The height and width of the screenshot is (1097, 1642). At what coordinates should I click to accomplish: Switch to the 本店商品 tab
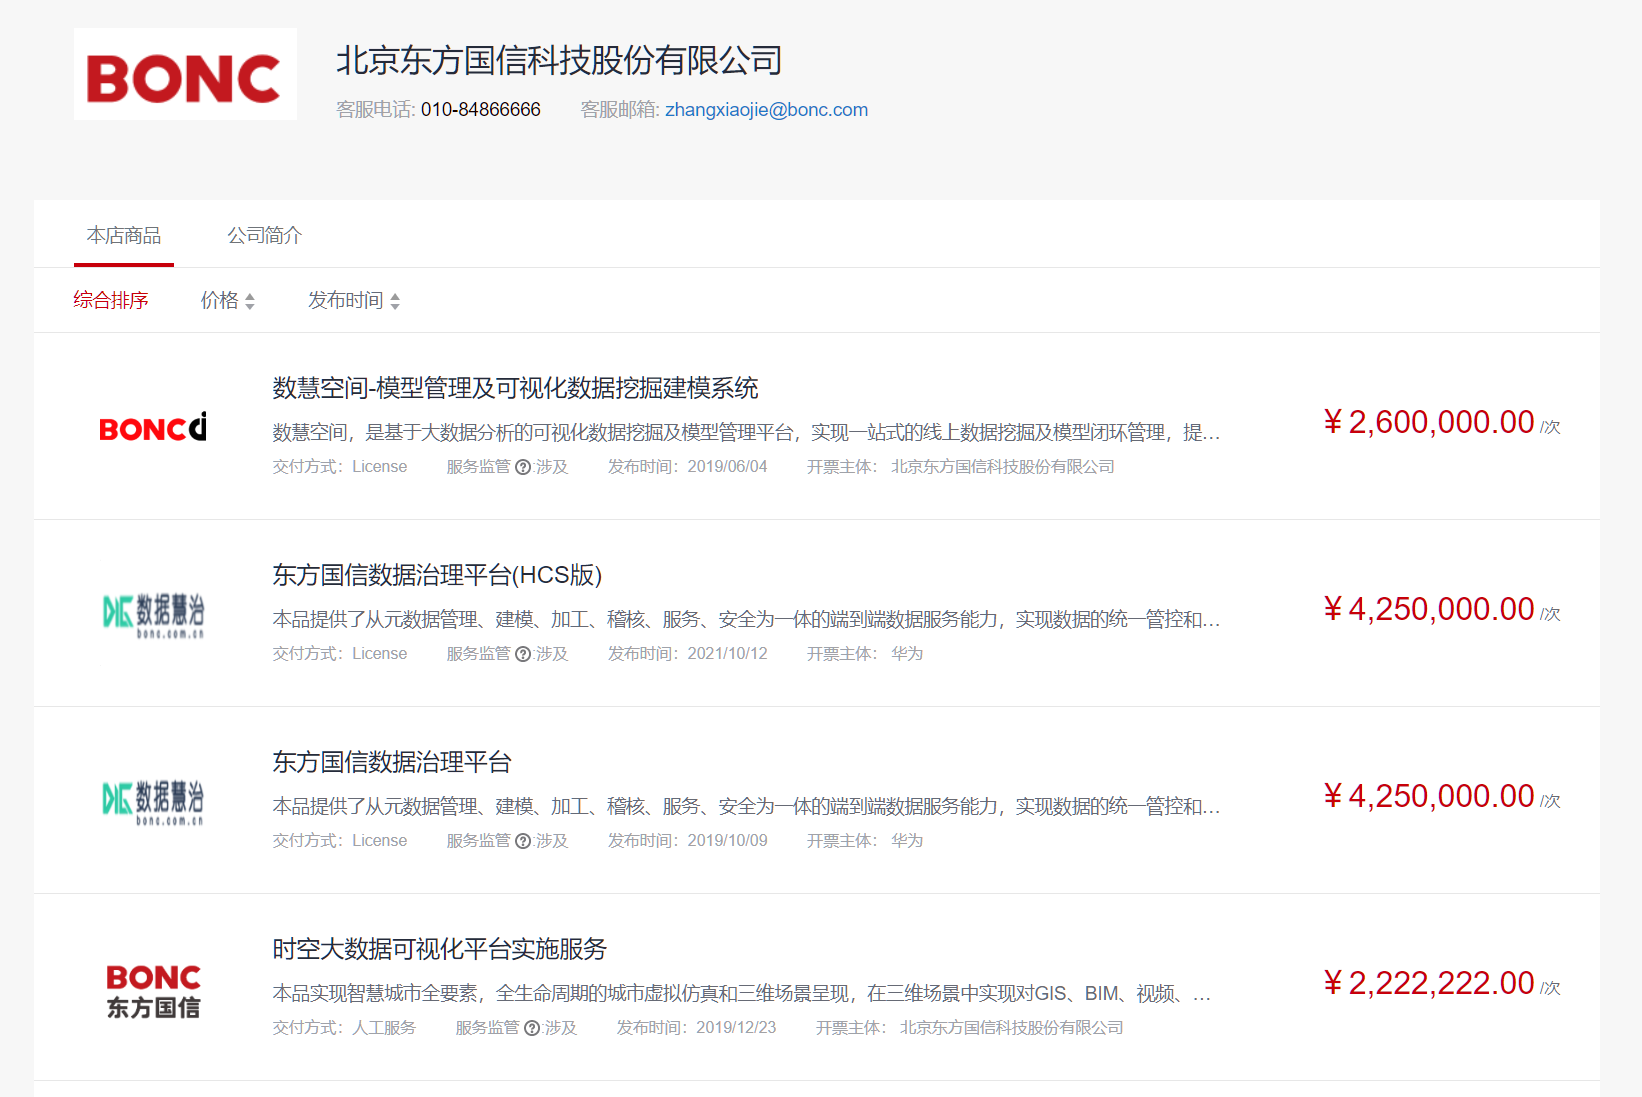pos(124,236)
